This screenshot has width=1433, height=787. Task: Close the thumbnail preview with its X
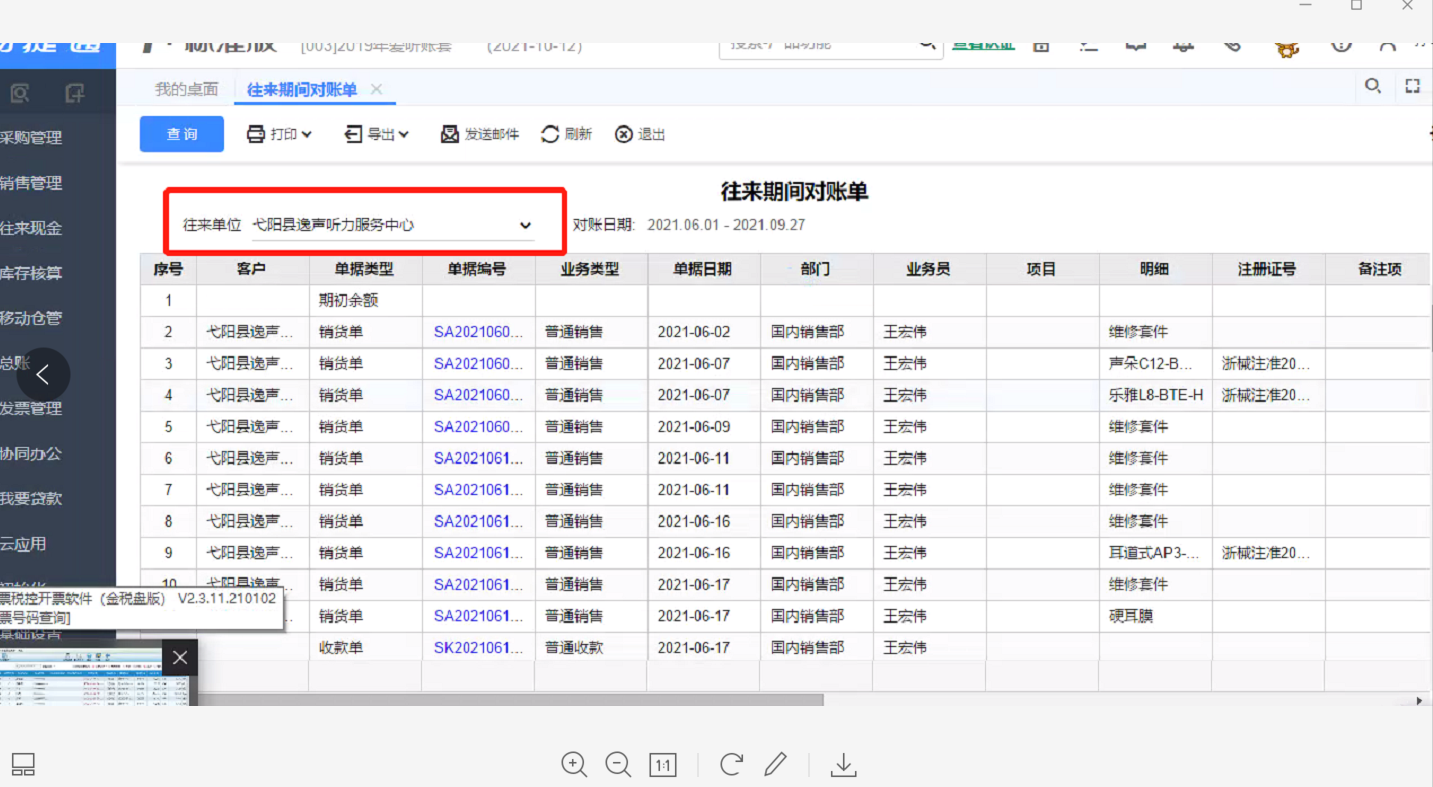click(179, 657)
